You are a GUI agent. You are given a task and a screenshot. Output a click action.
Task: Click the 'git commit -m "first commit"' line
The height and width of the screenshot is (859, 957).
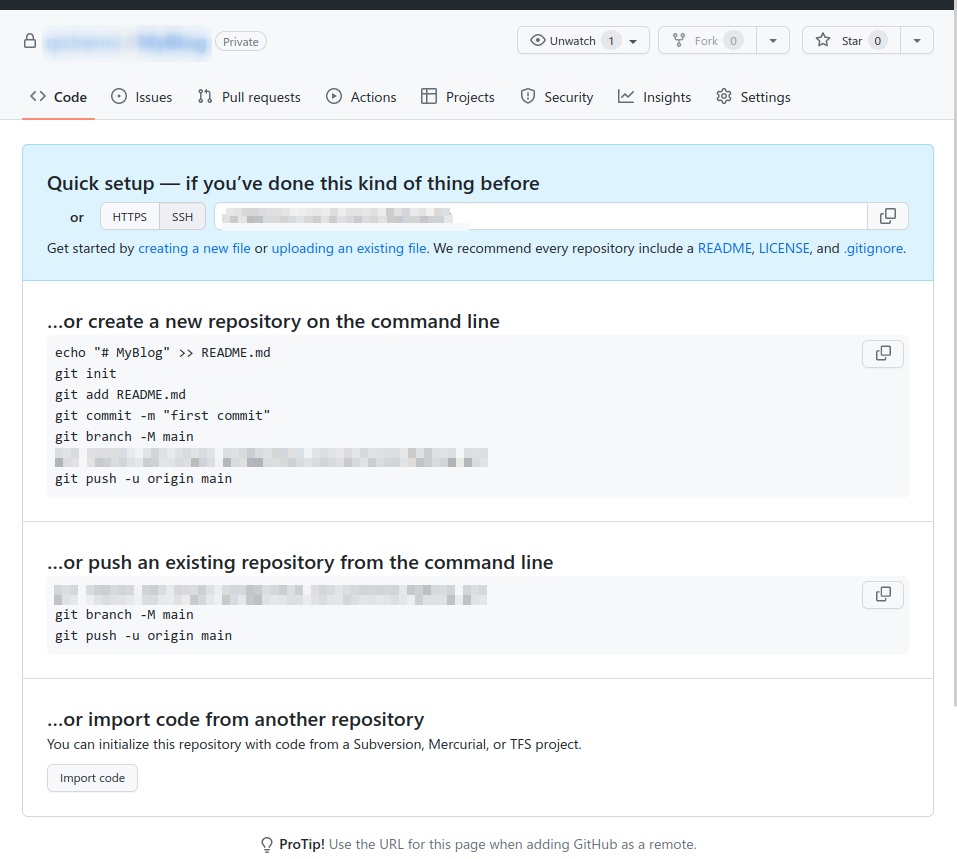tap(162, 416)
